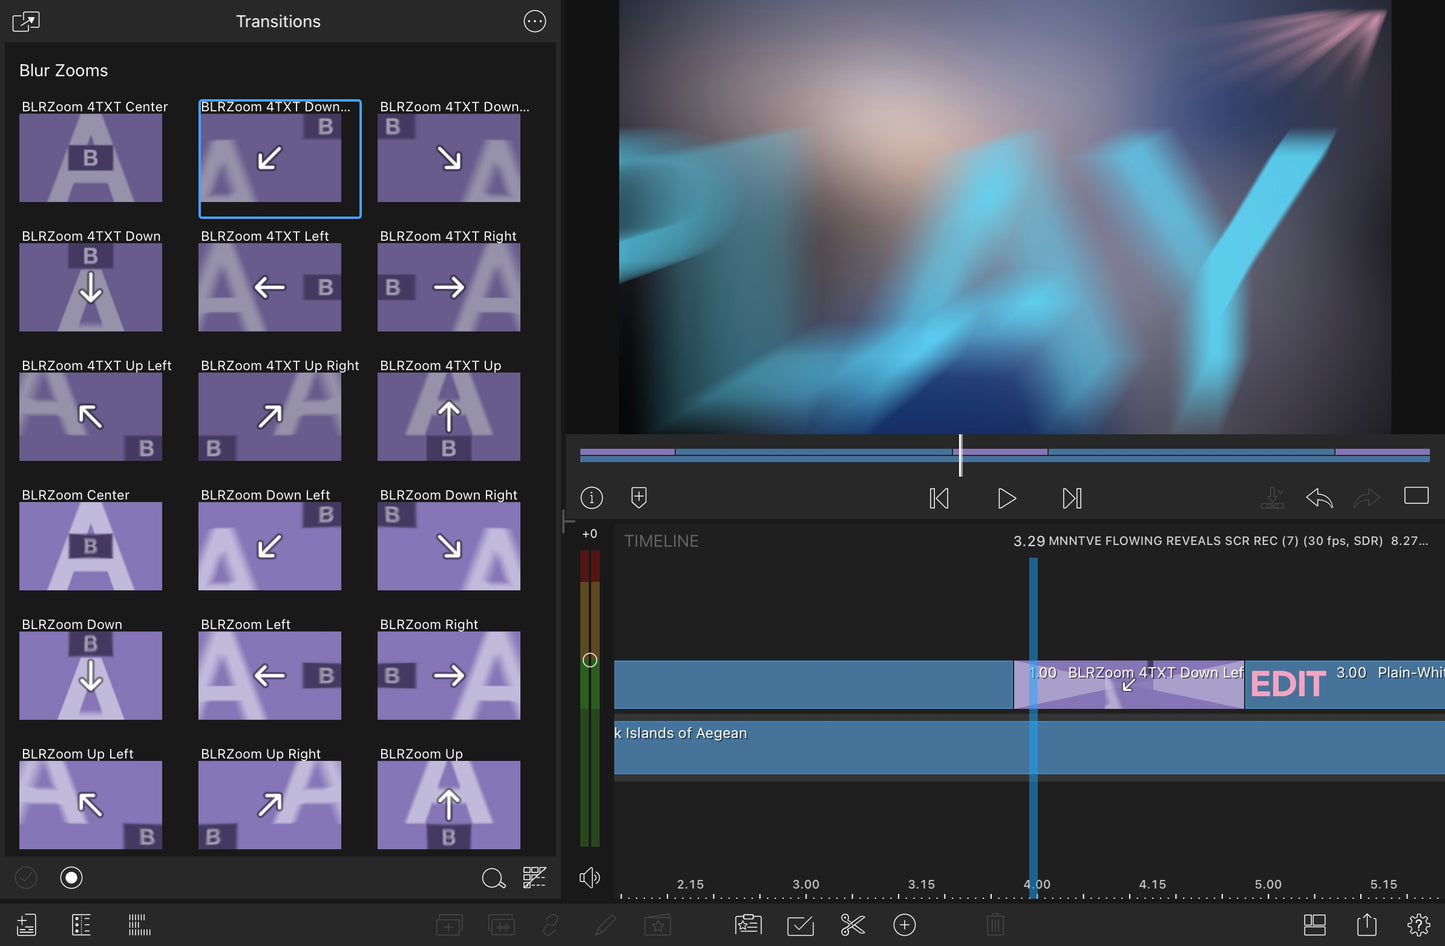Search transitions with the magnifier icon
The width and height of the screenshot is (1445, 946).
coord(493,878)
